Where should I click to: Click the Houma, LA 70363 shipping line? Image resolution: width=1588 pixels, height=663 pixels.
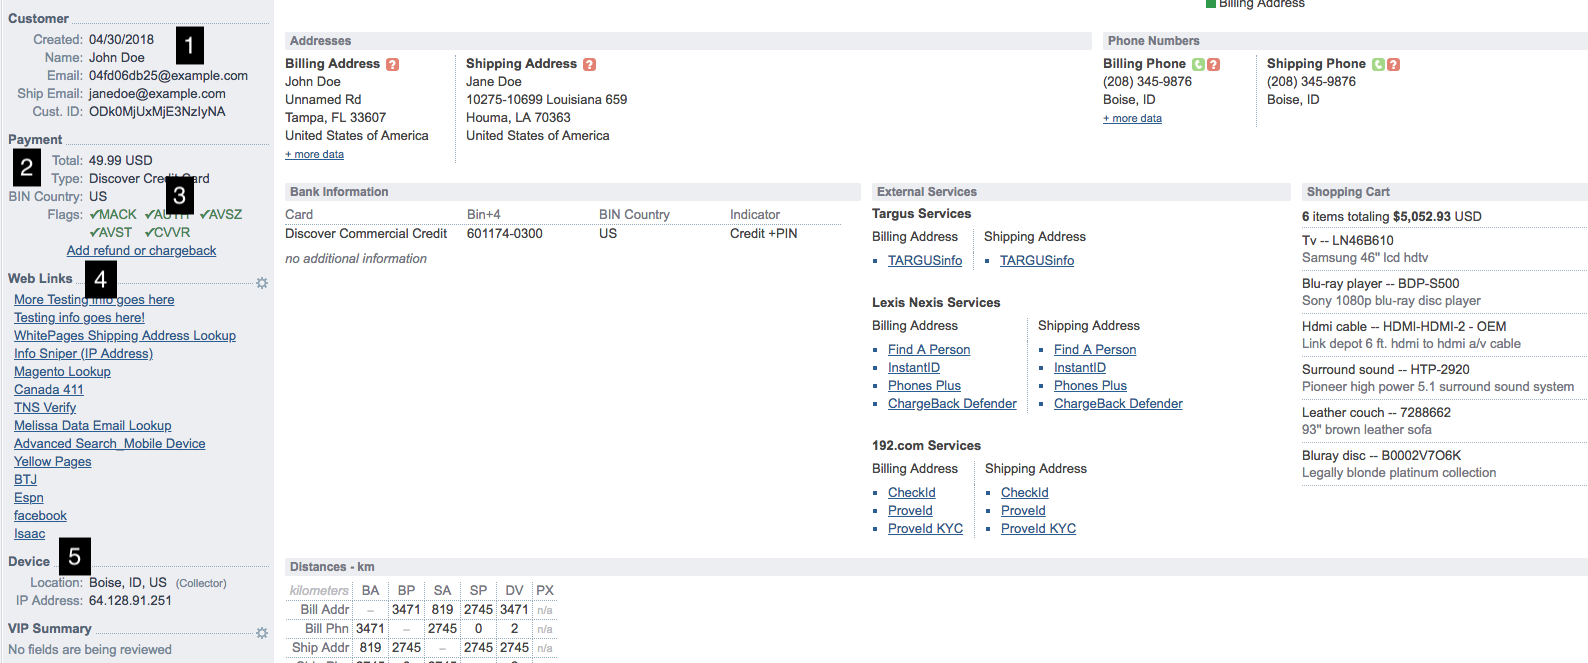coord(518,118)
